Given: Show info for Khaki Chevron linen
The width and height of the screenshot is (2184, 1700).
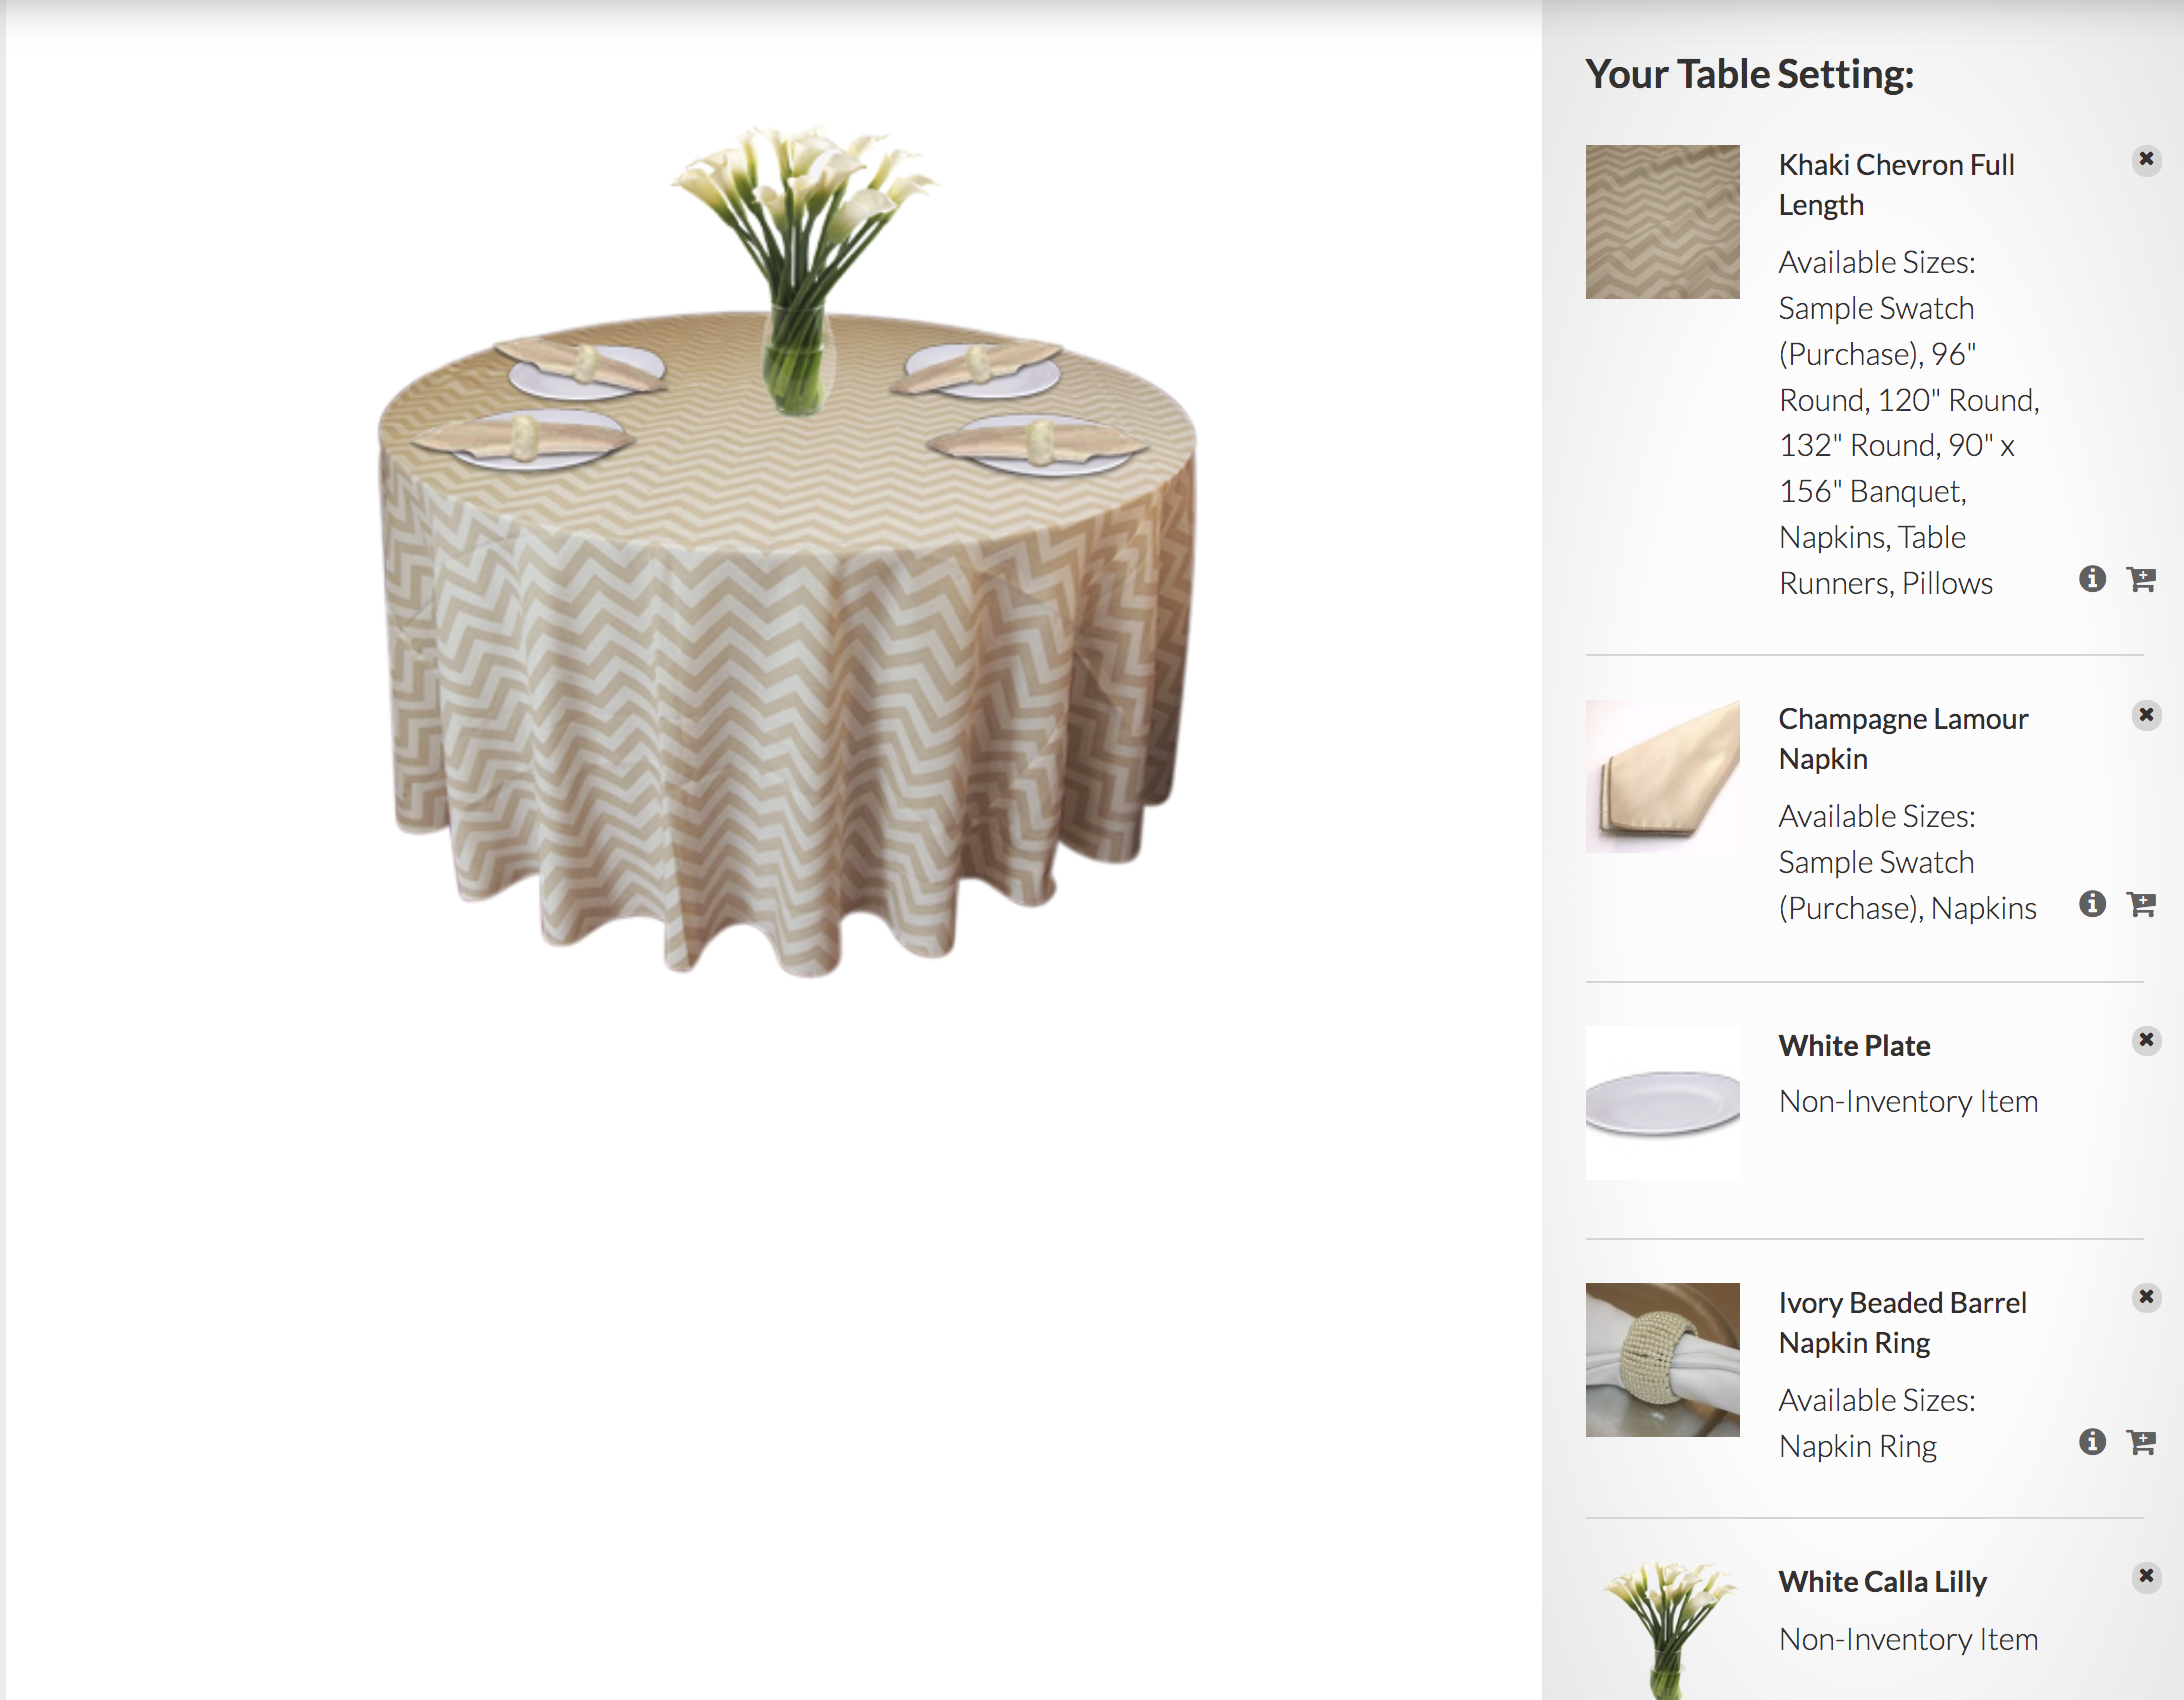Looking at the screenshot, I should click(x=2092, y=579).
